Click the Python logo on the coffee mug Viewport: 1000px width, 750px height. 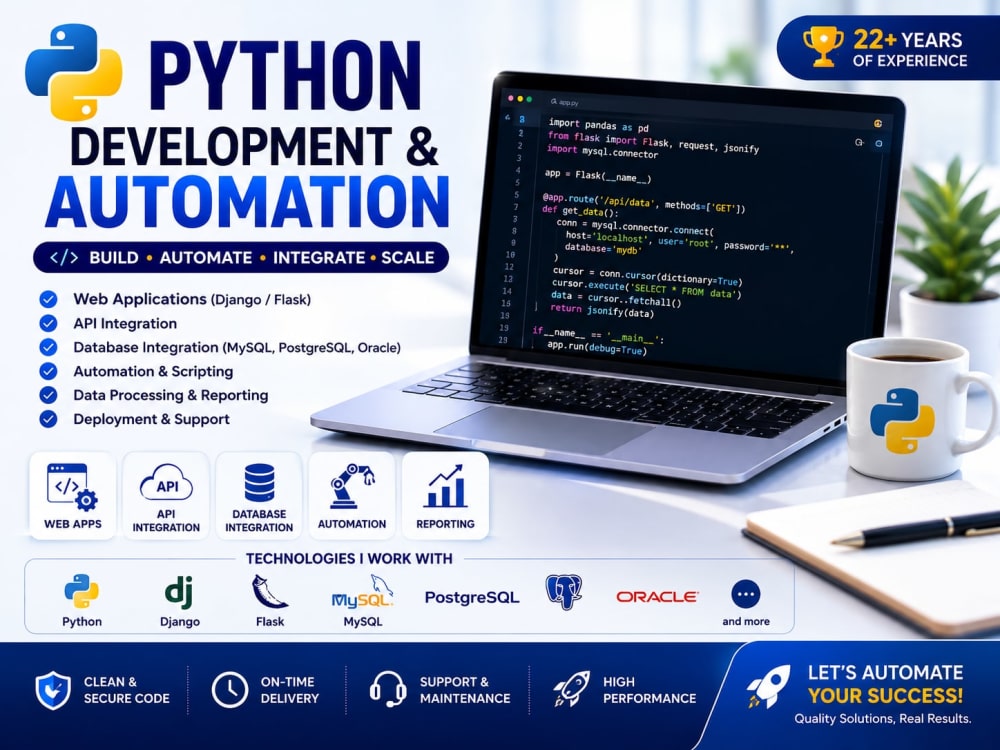(x=902, y=422)
